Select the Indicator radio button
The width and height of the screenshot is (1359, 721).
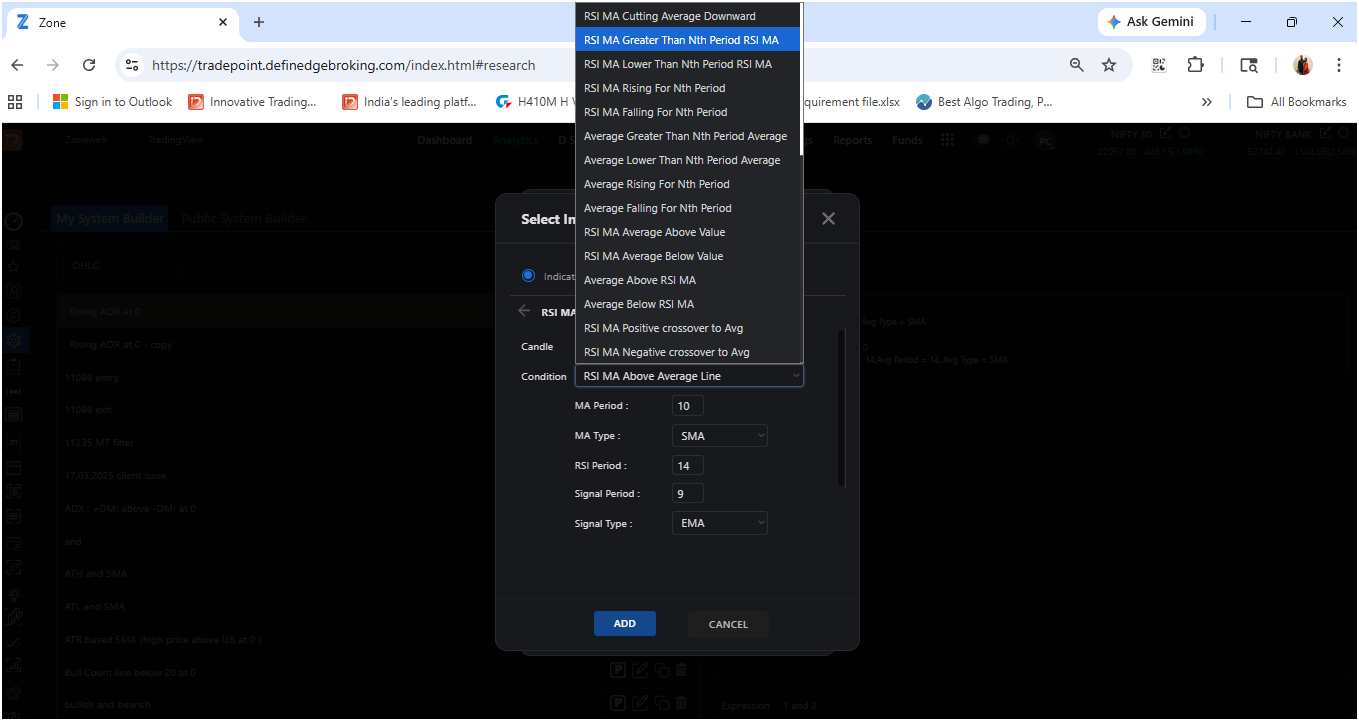(528, 276)
